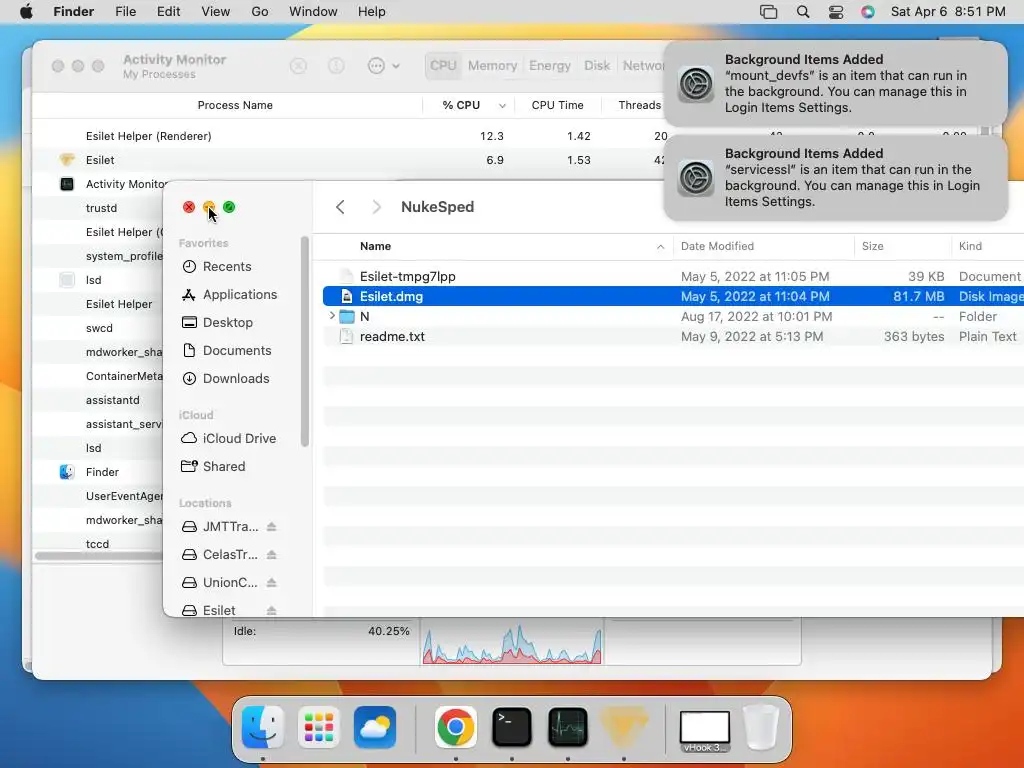The width and height of the screenshot is (1024, 768).
Task: Go back in the Finder window
Action: 340,207
